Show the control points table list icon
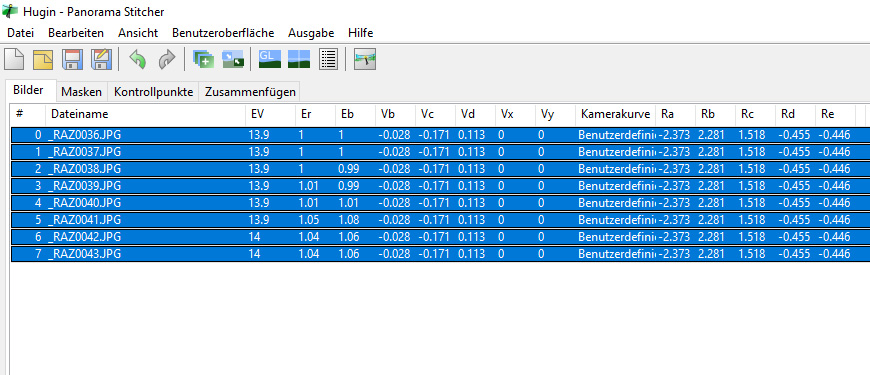This screenshot has height=375, width=870. pos(328,59)
